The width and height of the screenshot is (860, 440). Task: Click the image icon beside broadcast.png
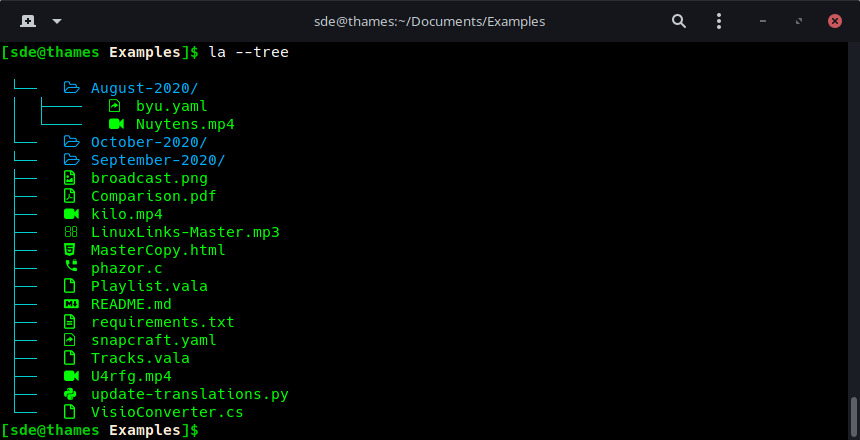coord(70,178)
